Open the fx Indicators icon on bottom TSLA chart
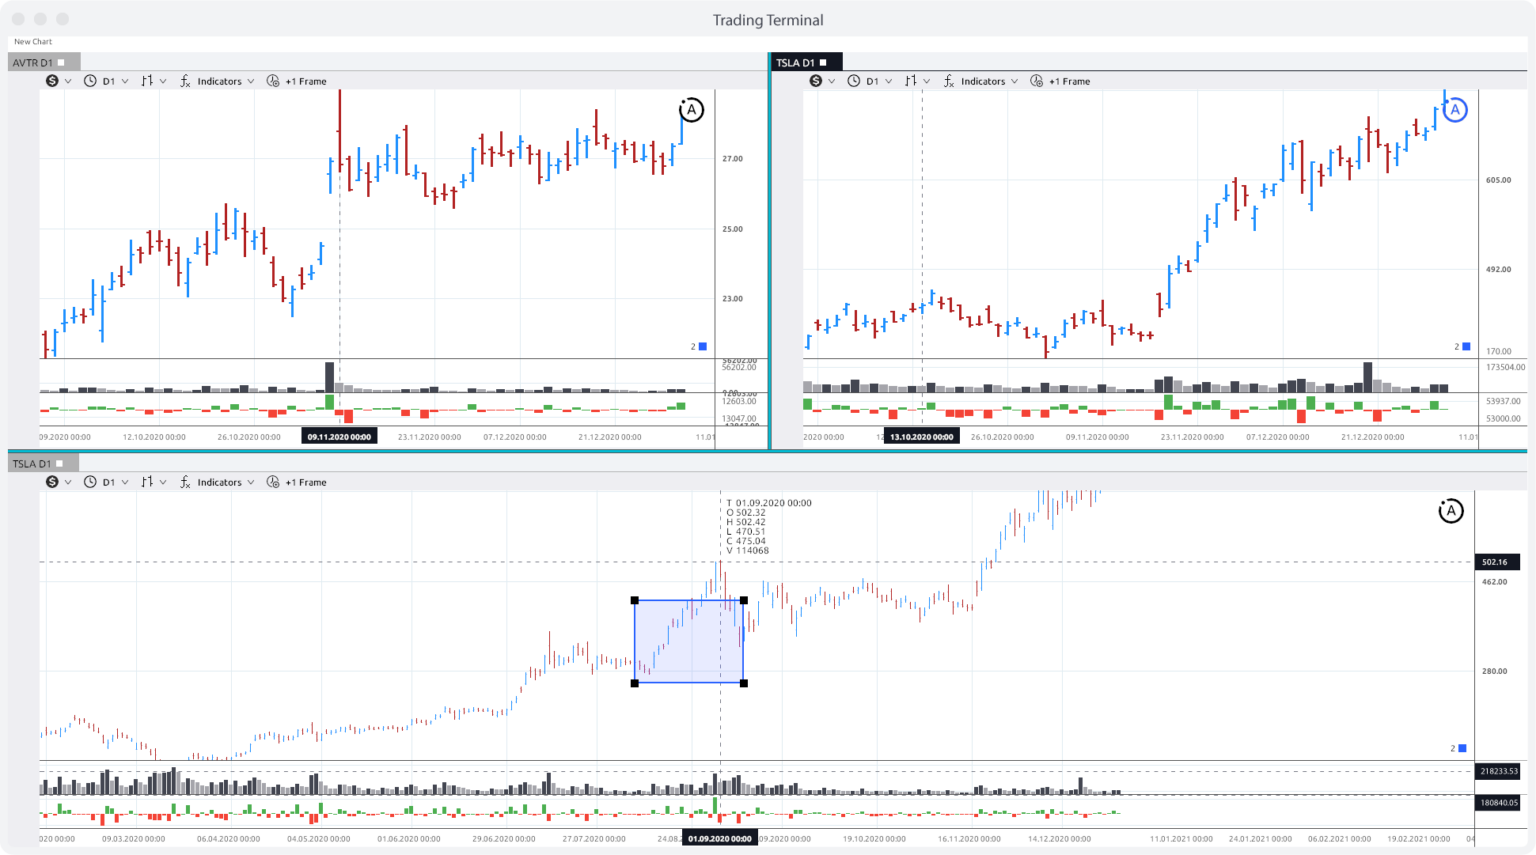Screen dimensions: 1536x855 [184, 482]
